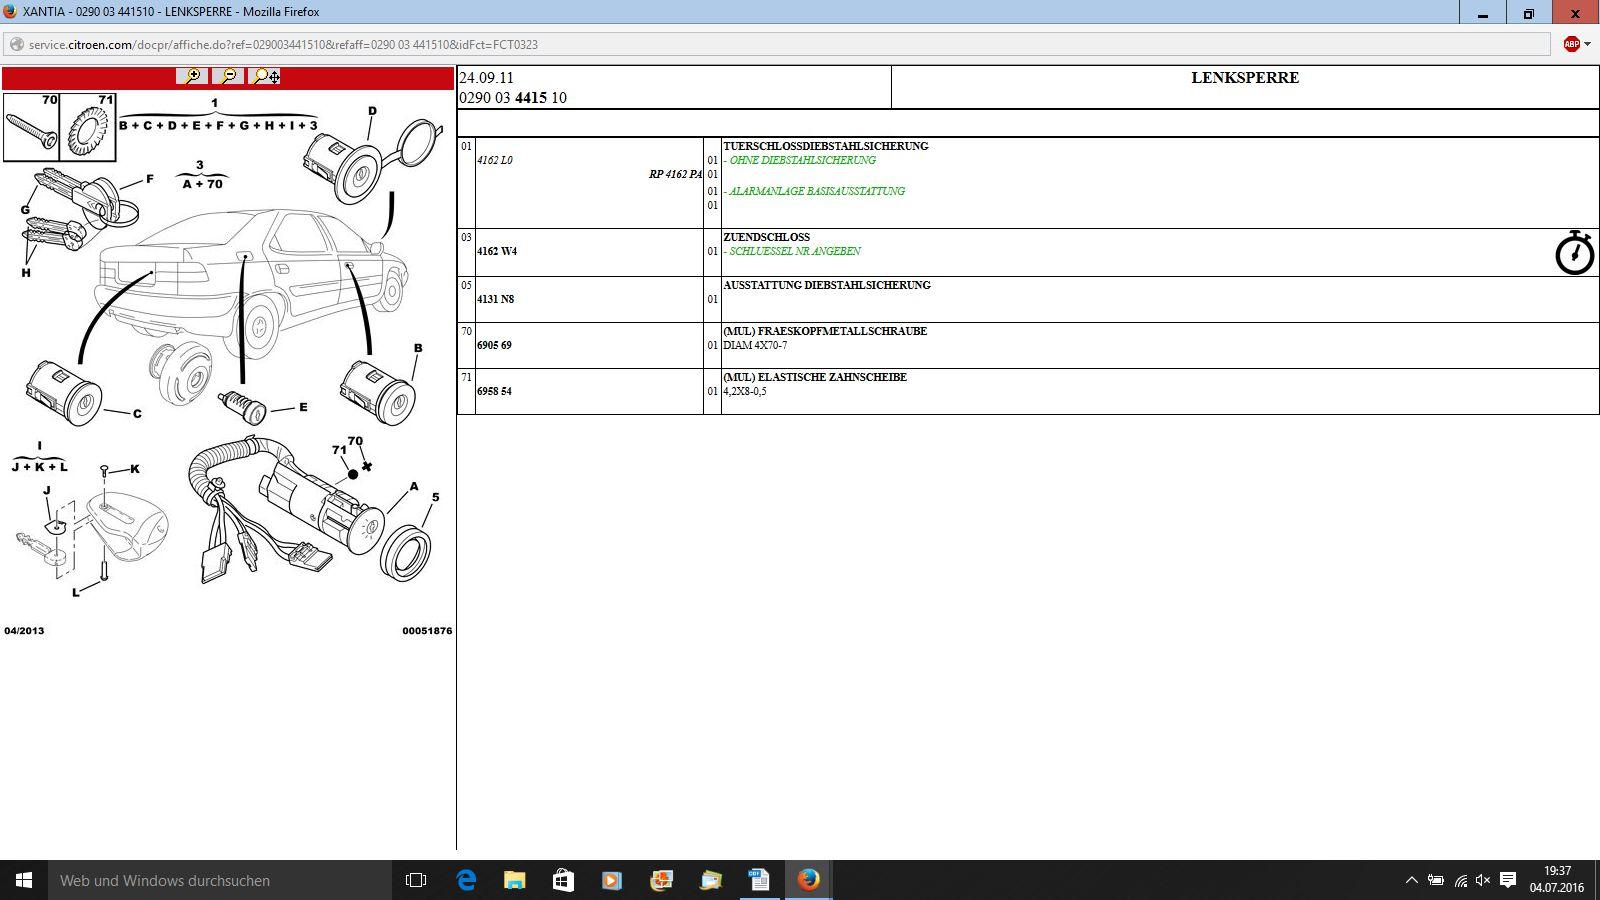Click (MUL) FRAESKOPFMETALLSCHRAUBE row title

[825, 331]
